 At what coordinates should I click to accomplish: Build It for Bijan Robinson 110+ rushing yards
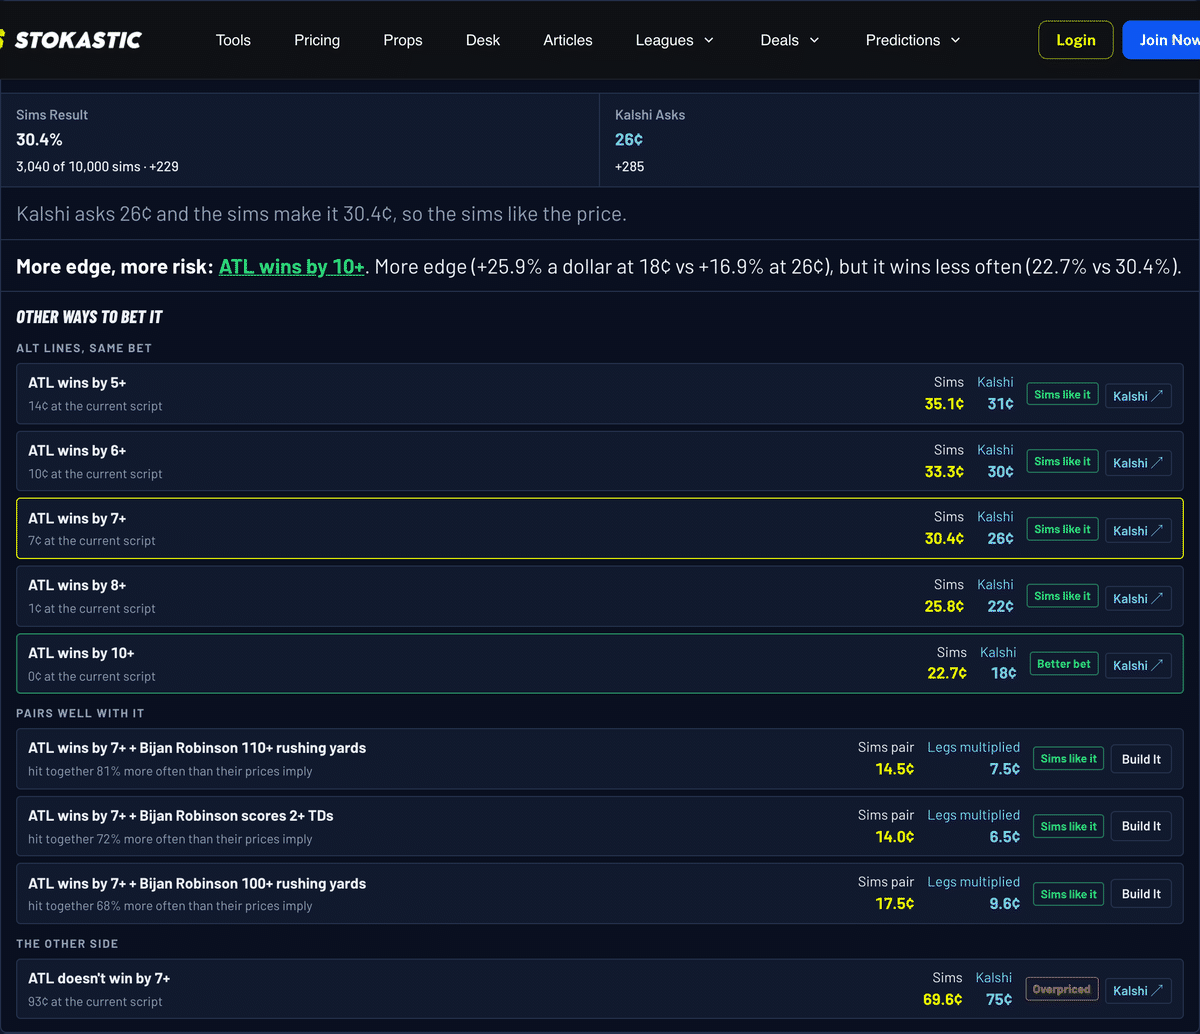coord(1141,759)
